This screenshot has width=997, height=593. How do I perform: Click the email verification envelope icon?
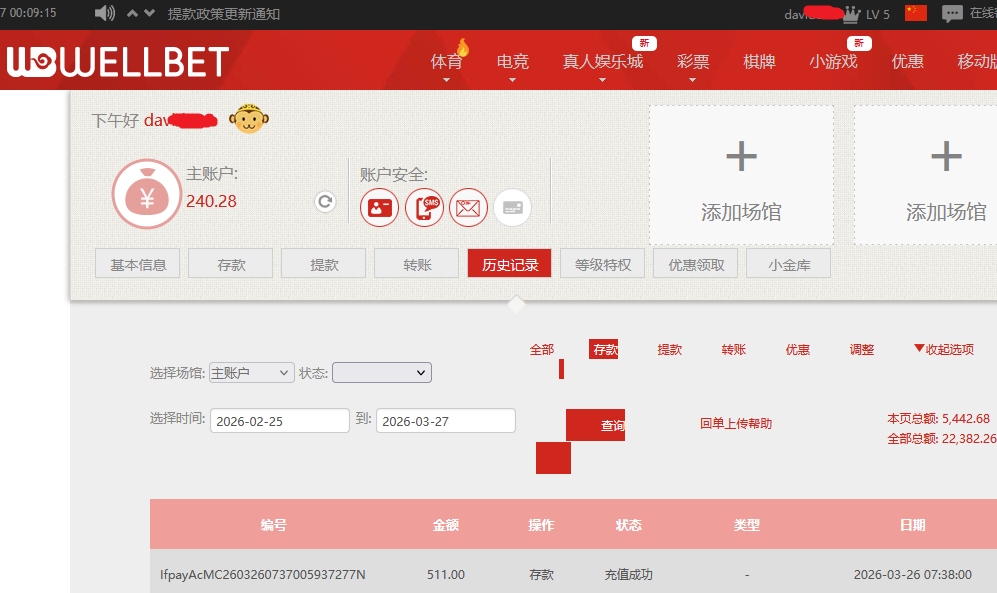pos(468,207)
